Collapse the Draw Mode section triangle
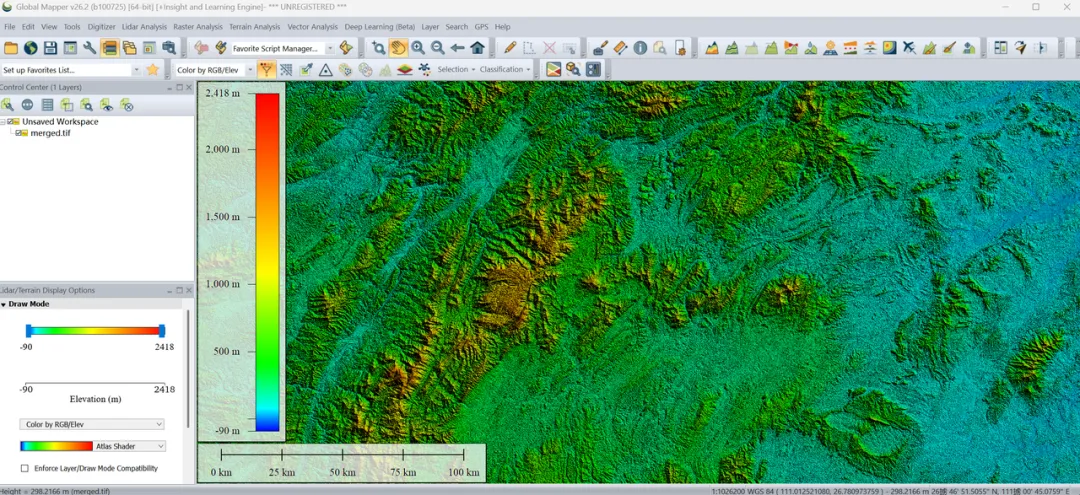Viewport: 1080px width, 495px height. (x=3, y=304)
